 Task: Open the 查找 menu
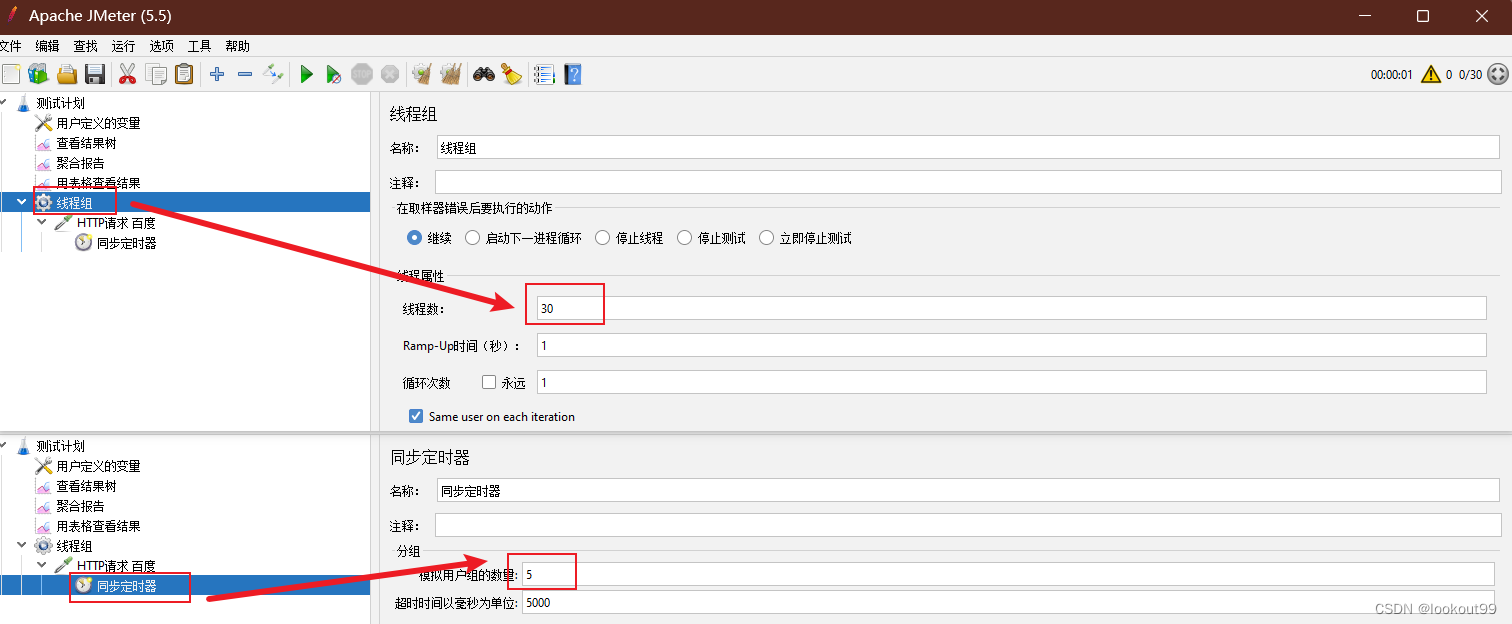pyautogui.click(x=85, y=46)
